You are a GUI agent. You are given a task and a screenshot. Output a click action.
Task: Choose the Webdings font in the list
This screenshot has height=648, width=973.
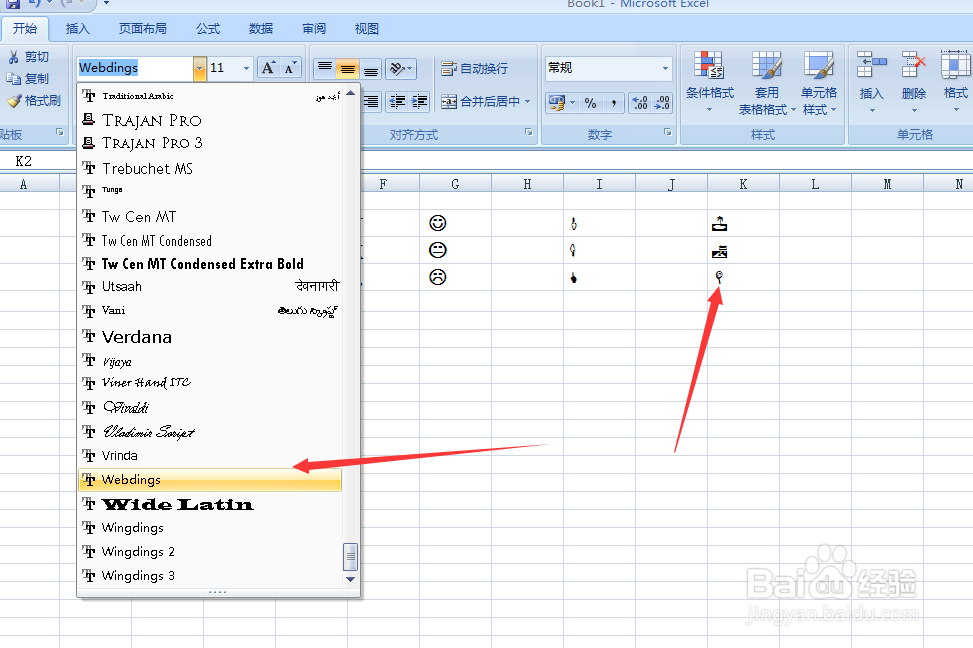210,480
